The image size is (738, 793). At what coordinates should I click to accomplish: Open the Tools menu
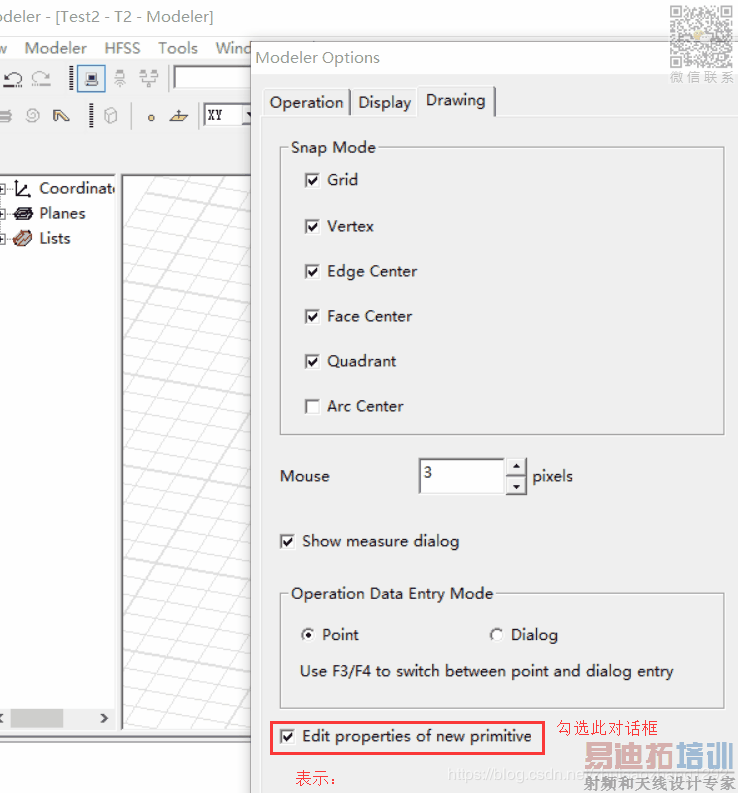pyautogui.click(x=178, y=48)
